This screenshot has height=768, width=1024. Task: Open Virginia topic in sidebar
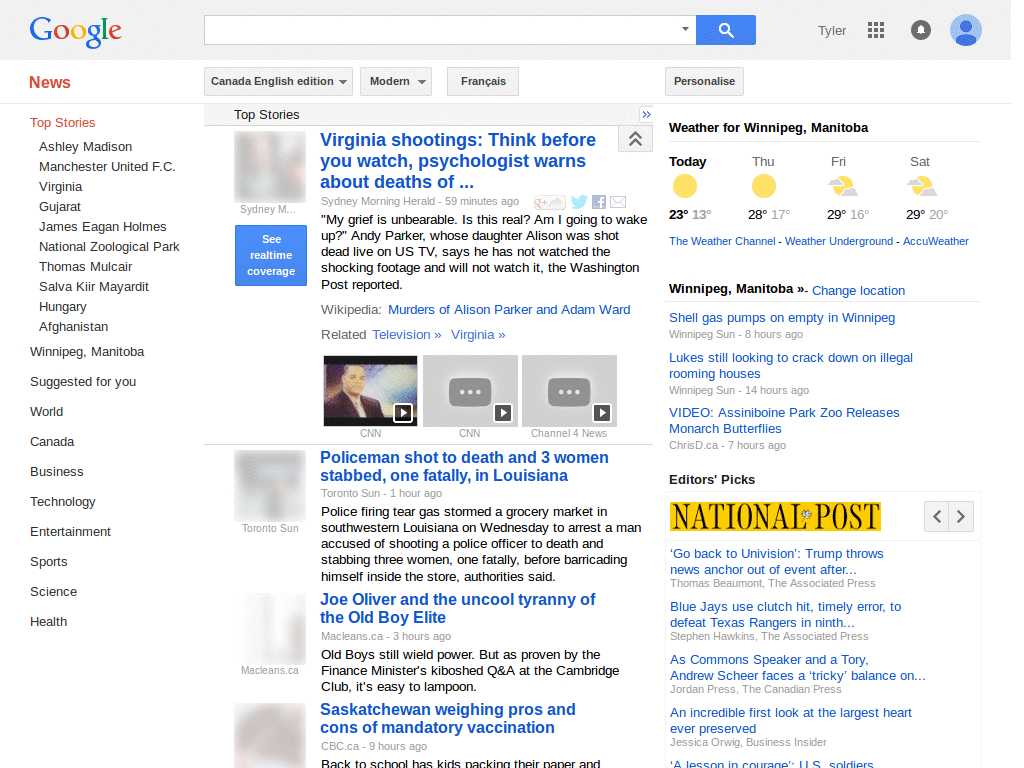tap(61, 187)
